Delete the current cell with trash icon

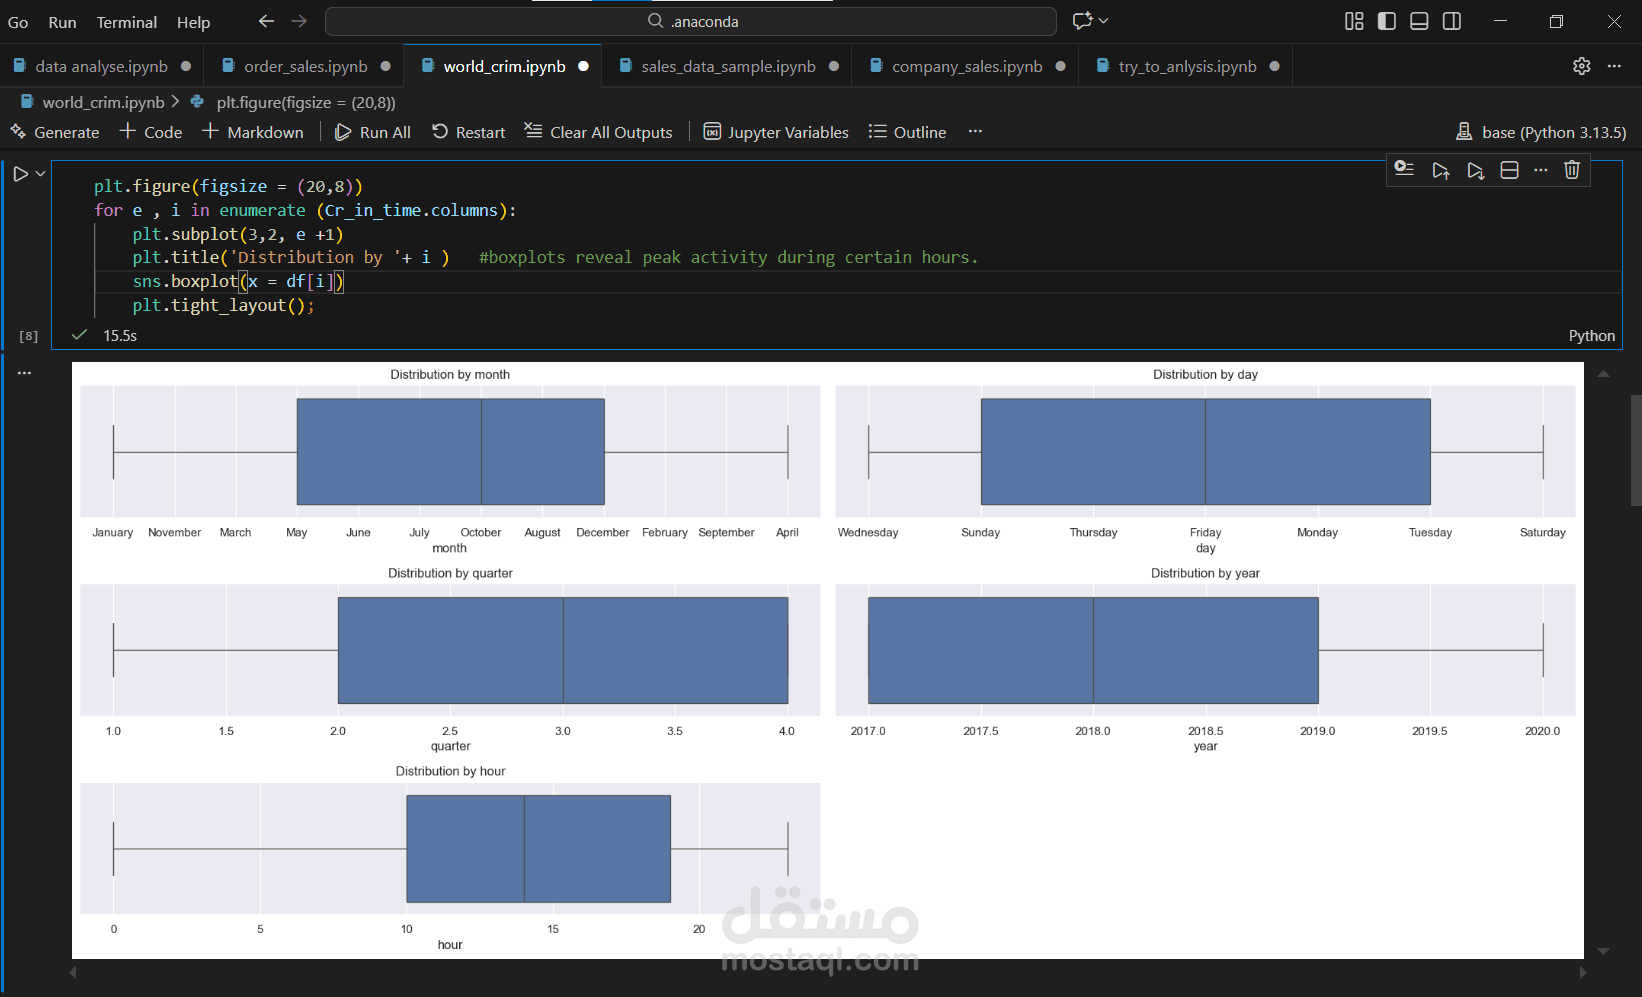(x=1572, y=170)
